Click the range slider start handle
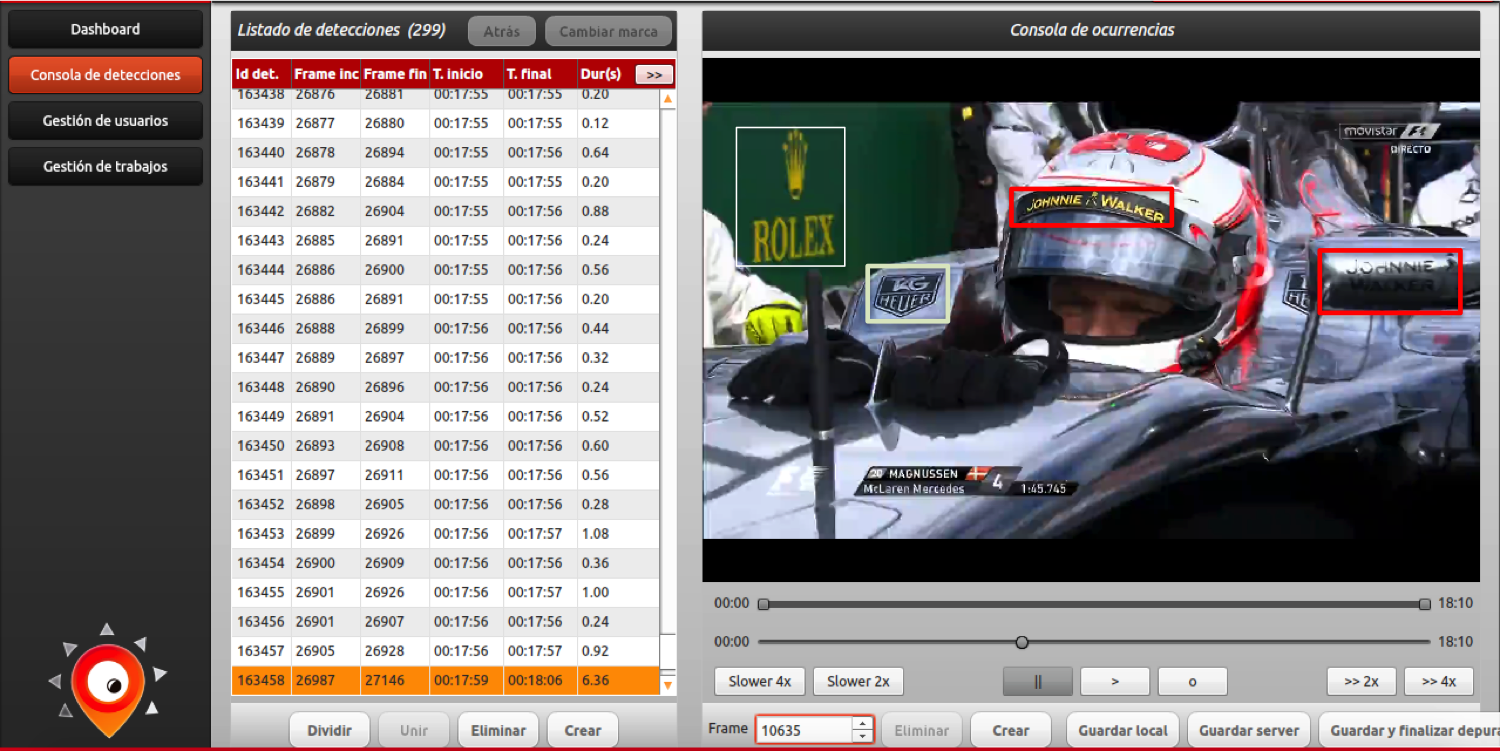 [x=764, y=604]
